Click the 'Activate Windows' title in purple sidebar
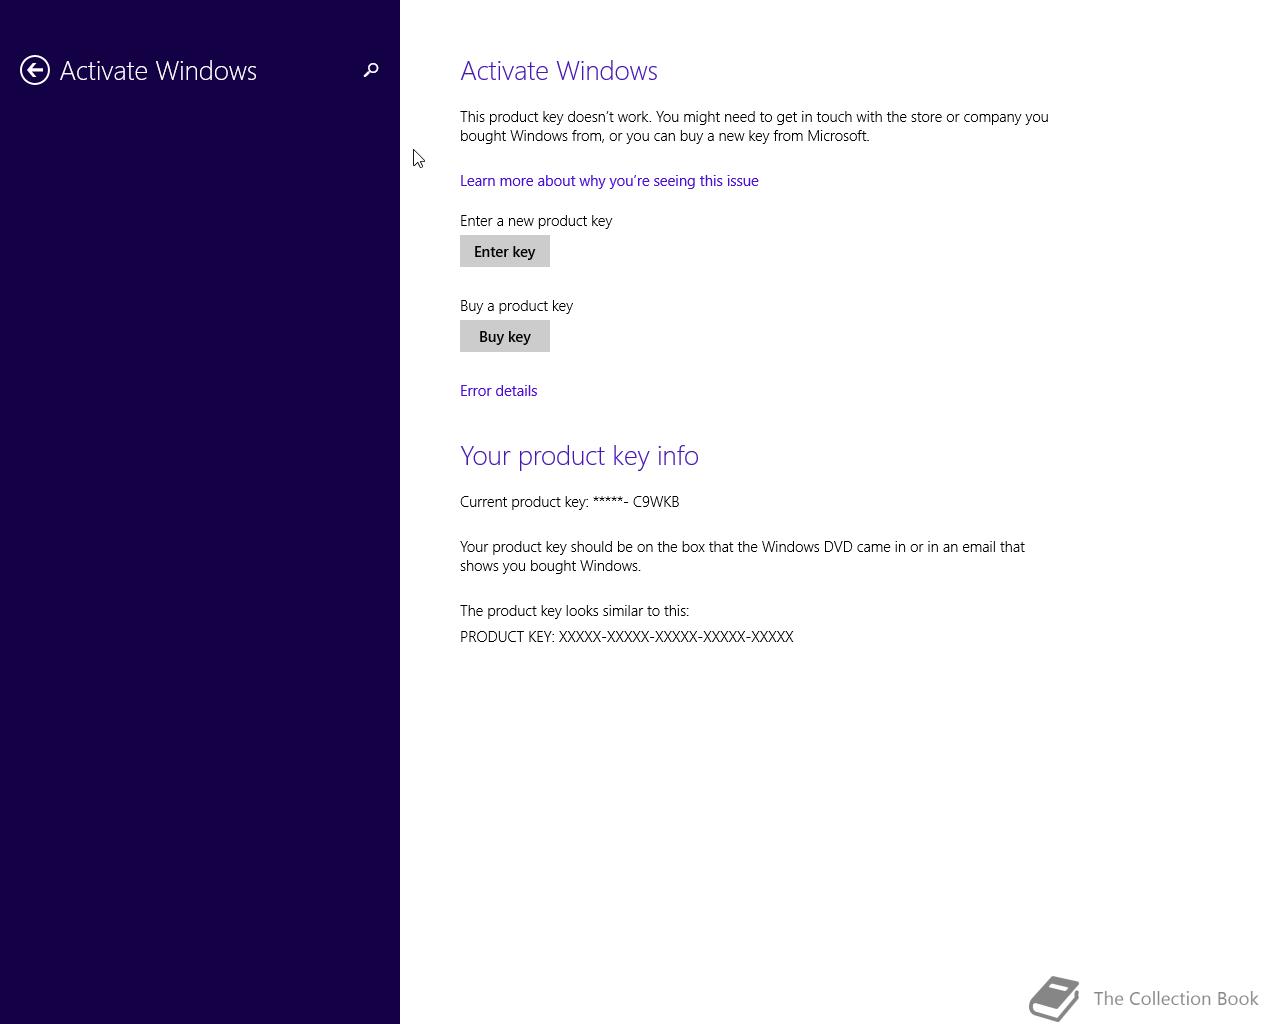1280x1024 pixels. pyautogui.click(x=158, y=71)
